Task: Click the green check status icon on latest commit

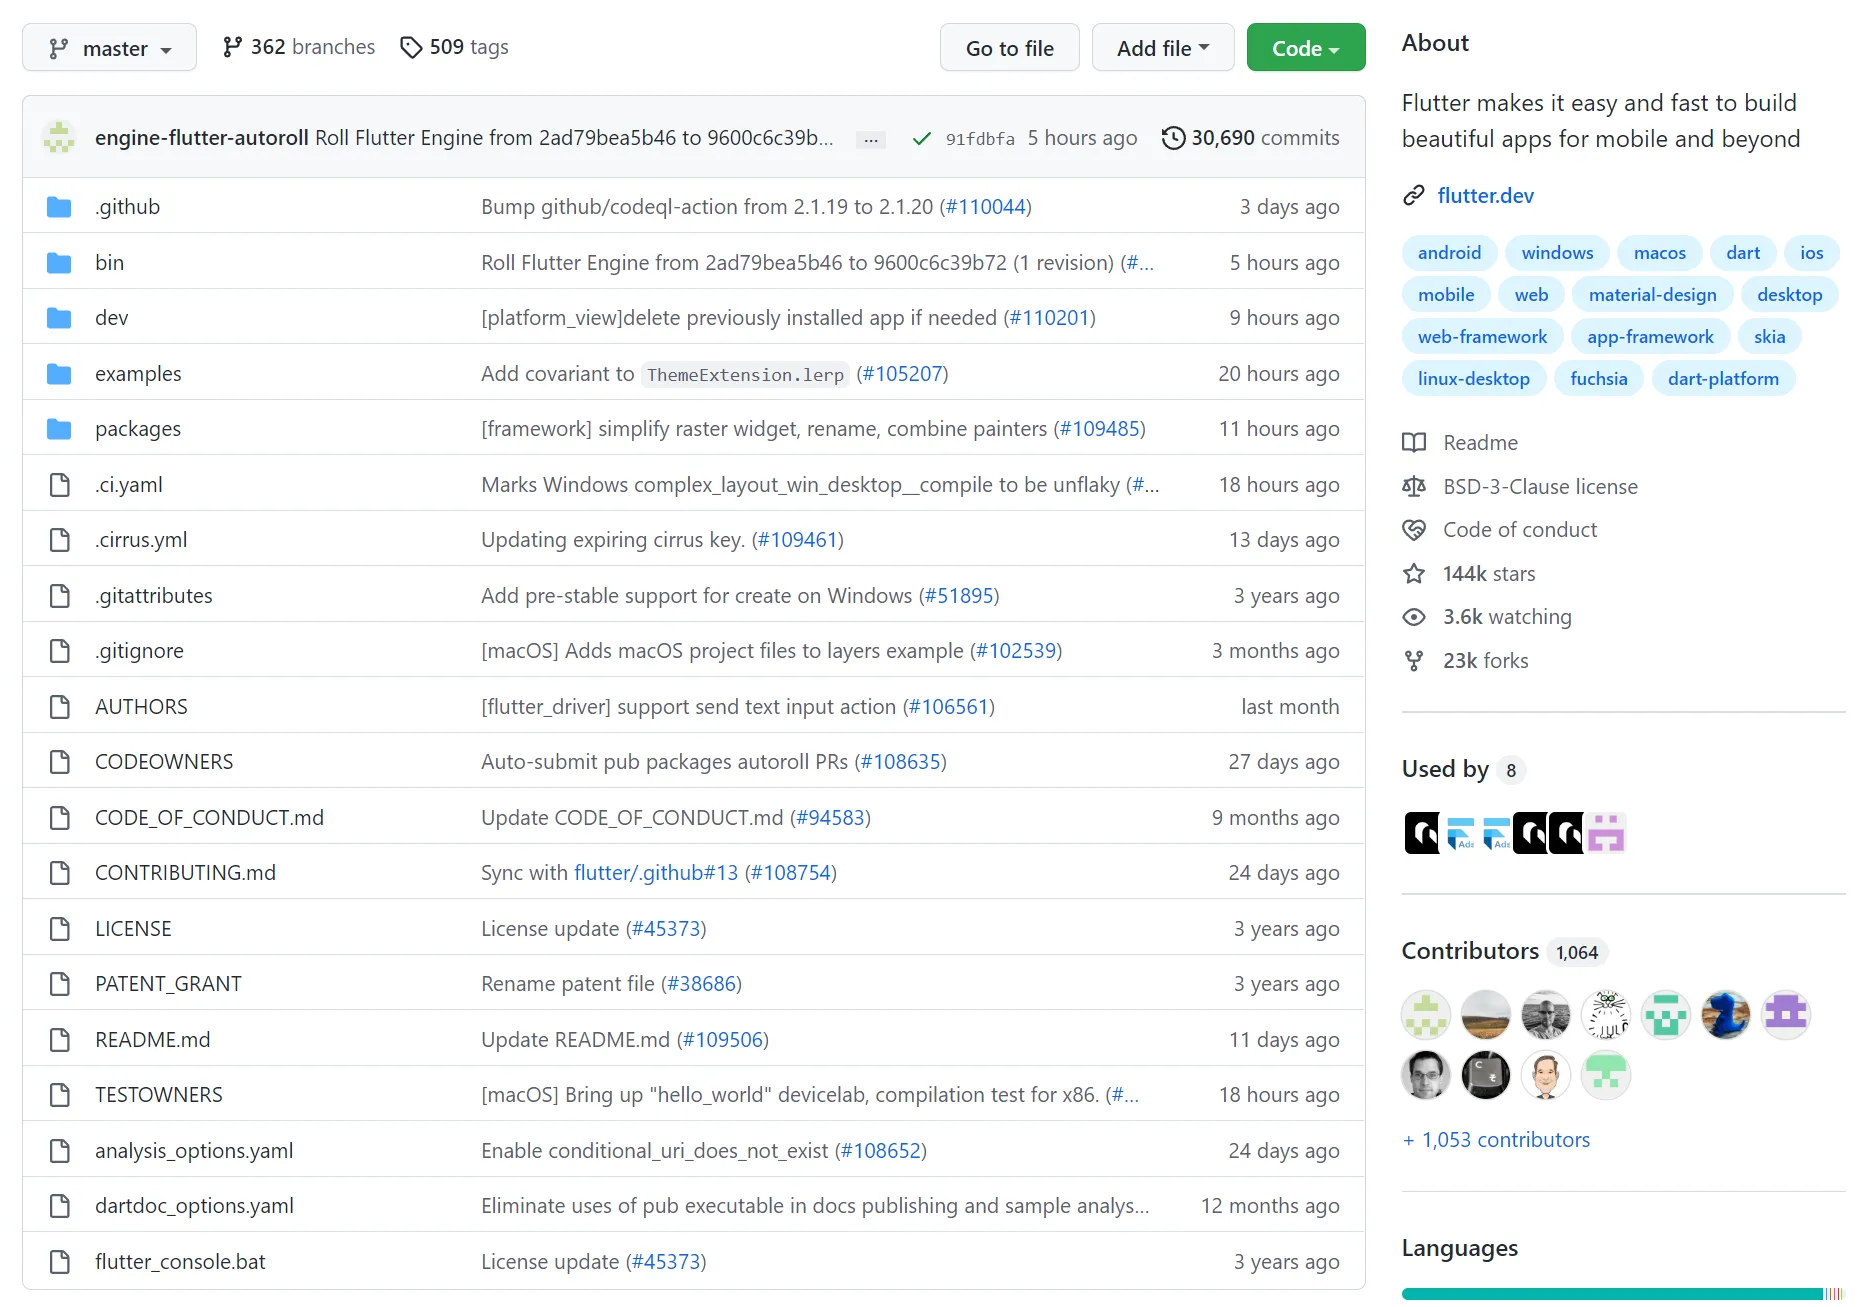Action: pos(922,139)
